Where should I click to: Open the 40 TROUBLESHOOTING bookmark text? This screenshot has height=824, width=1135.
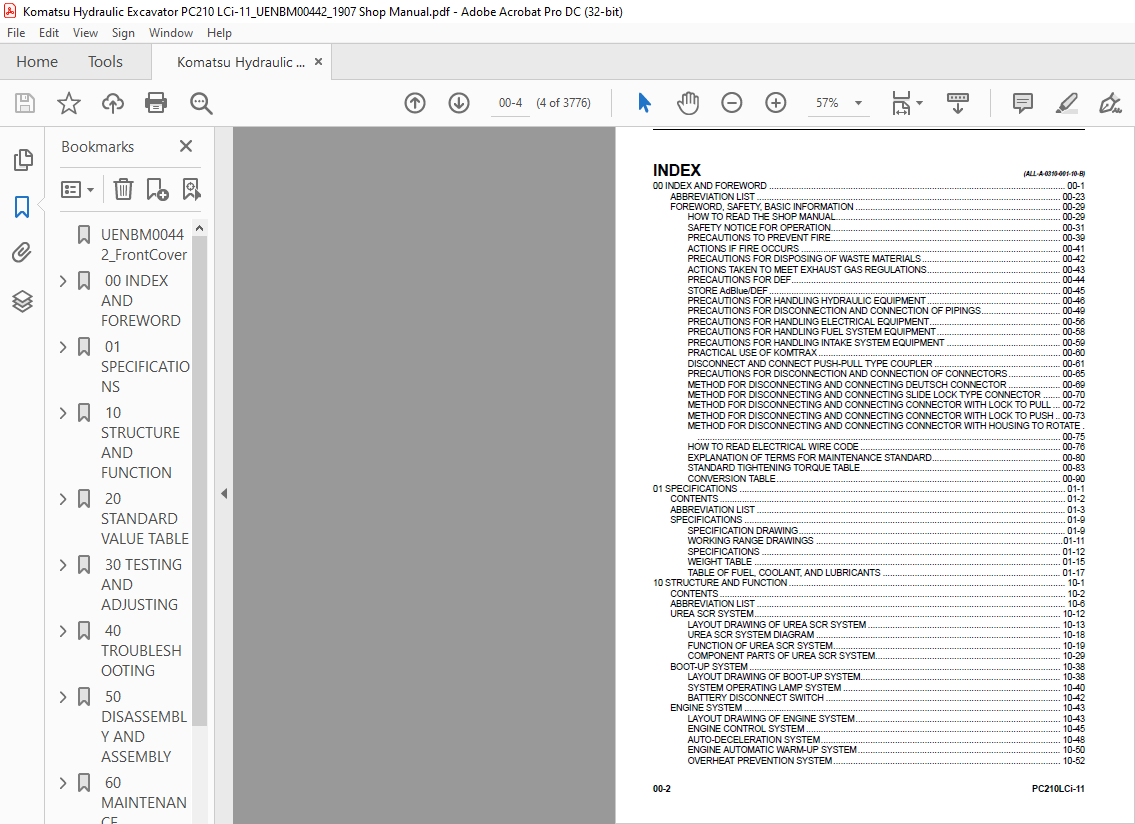(x=141, y=650)
